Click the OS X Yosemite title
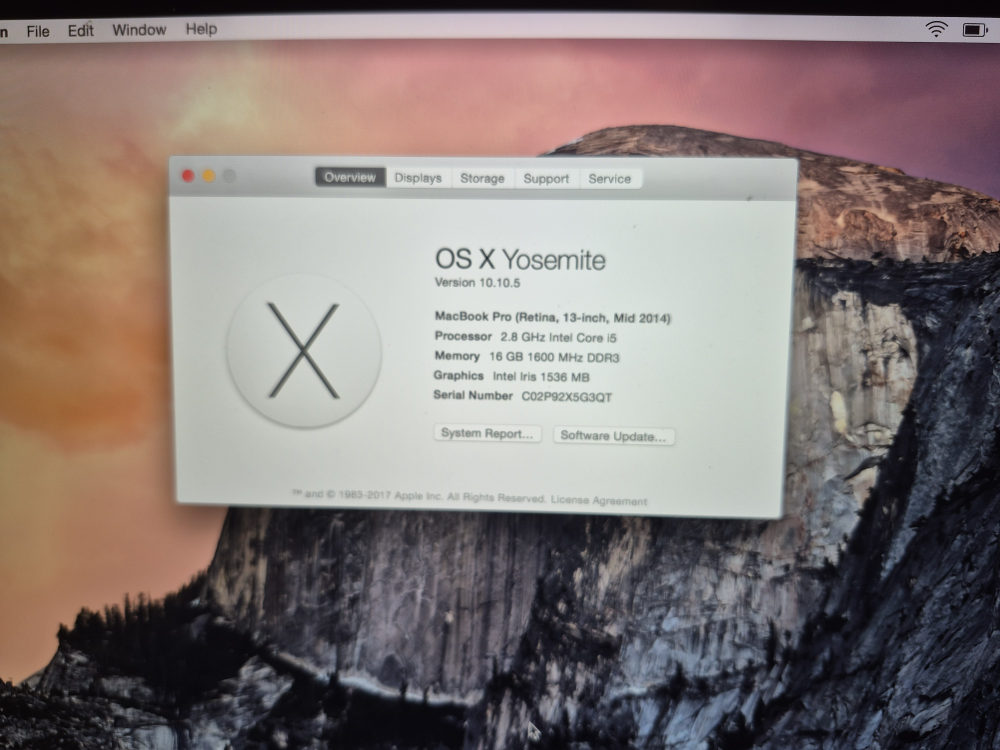 point(520,260)
